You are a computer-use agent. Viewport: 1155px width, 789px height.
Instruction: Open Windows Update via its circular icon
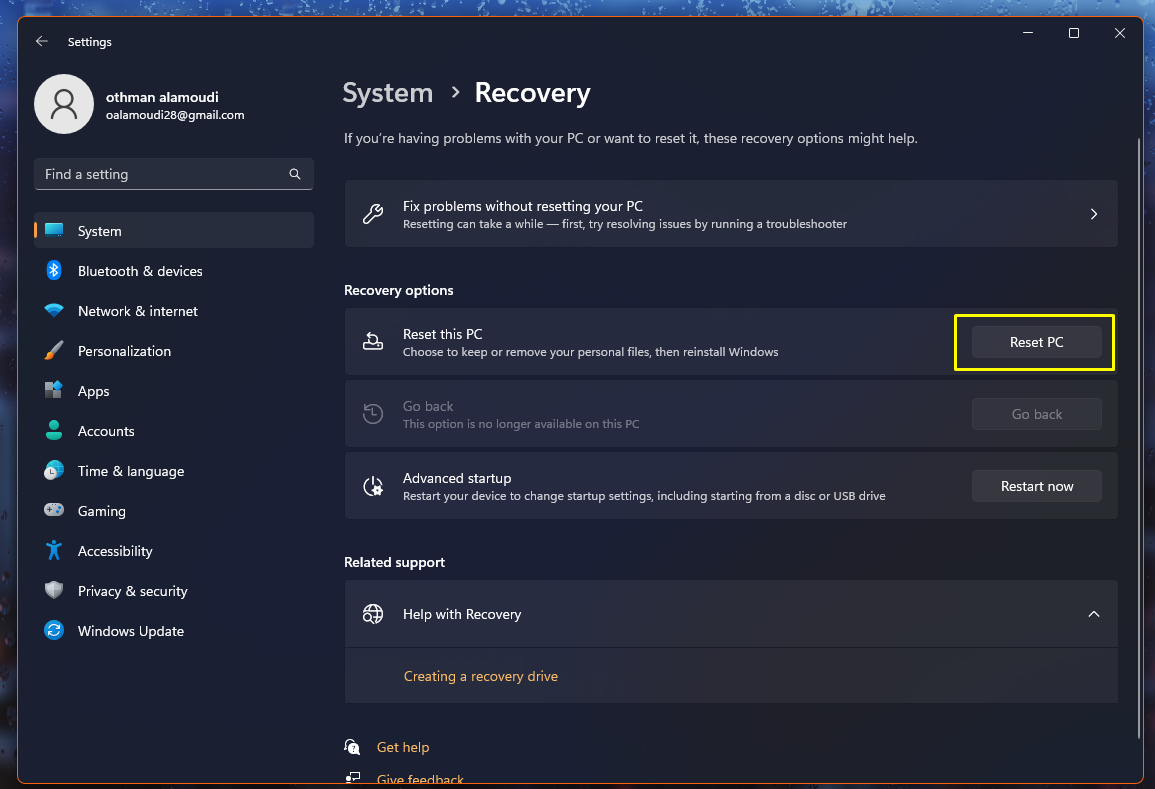(53, 630)
